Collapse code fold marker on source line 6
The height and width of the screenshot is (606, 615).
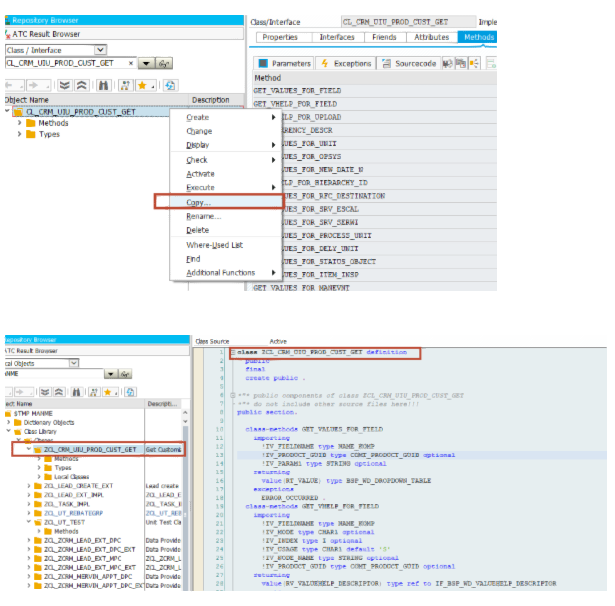pos(233,395)
